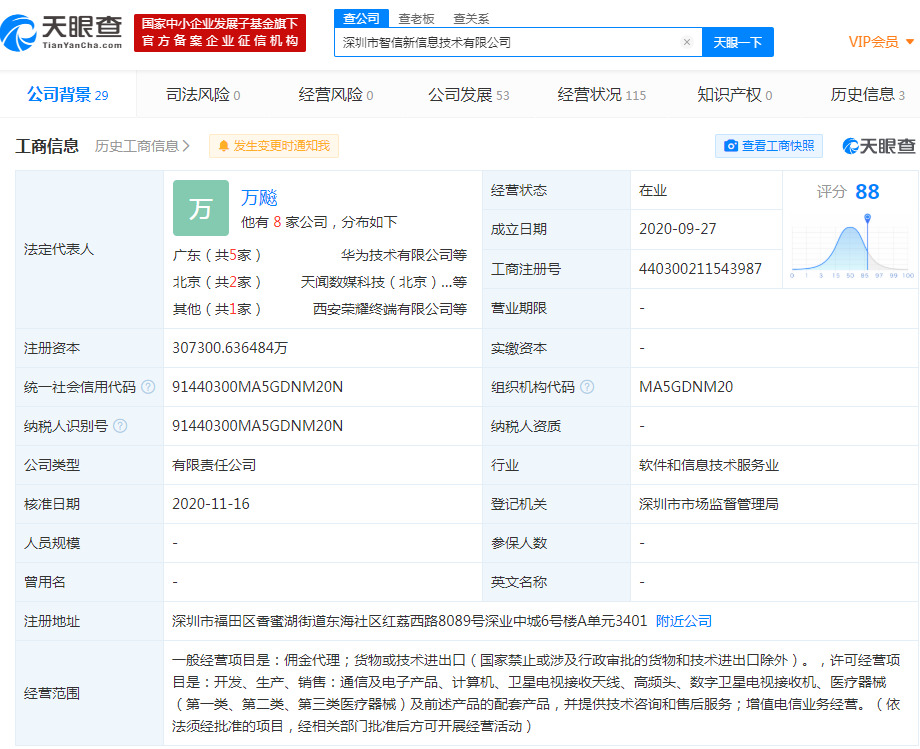920x749 pixels.
Task: Open help icon next to 纳税人识别号
Action: [x=120, y=426]
